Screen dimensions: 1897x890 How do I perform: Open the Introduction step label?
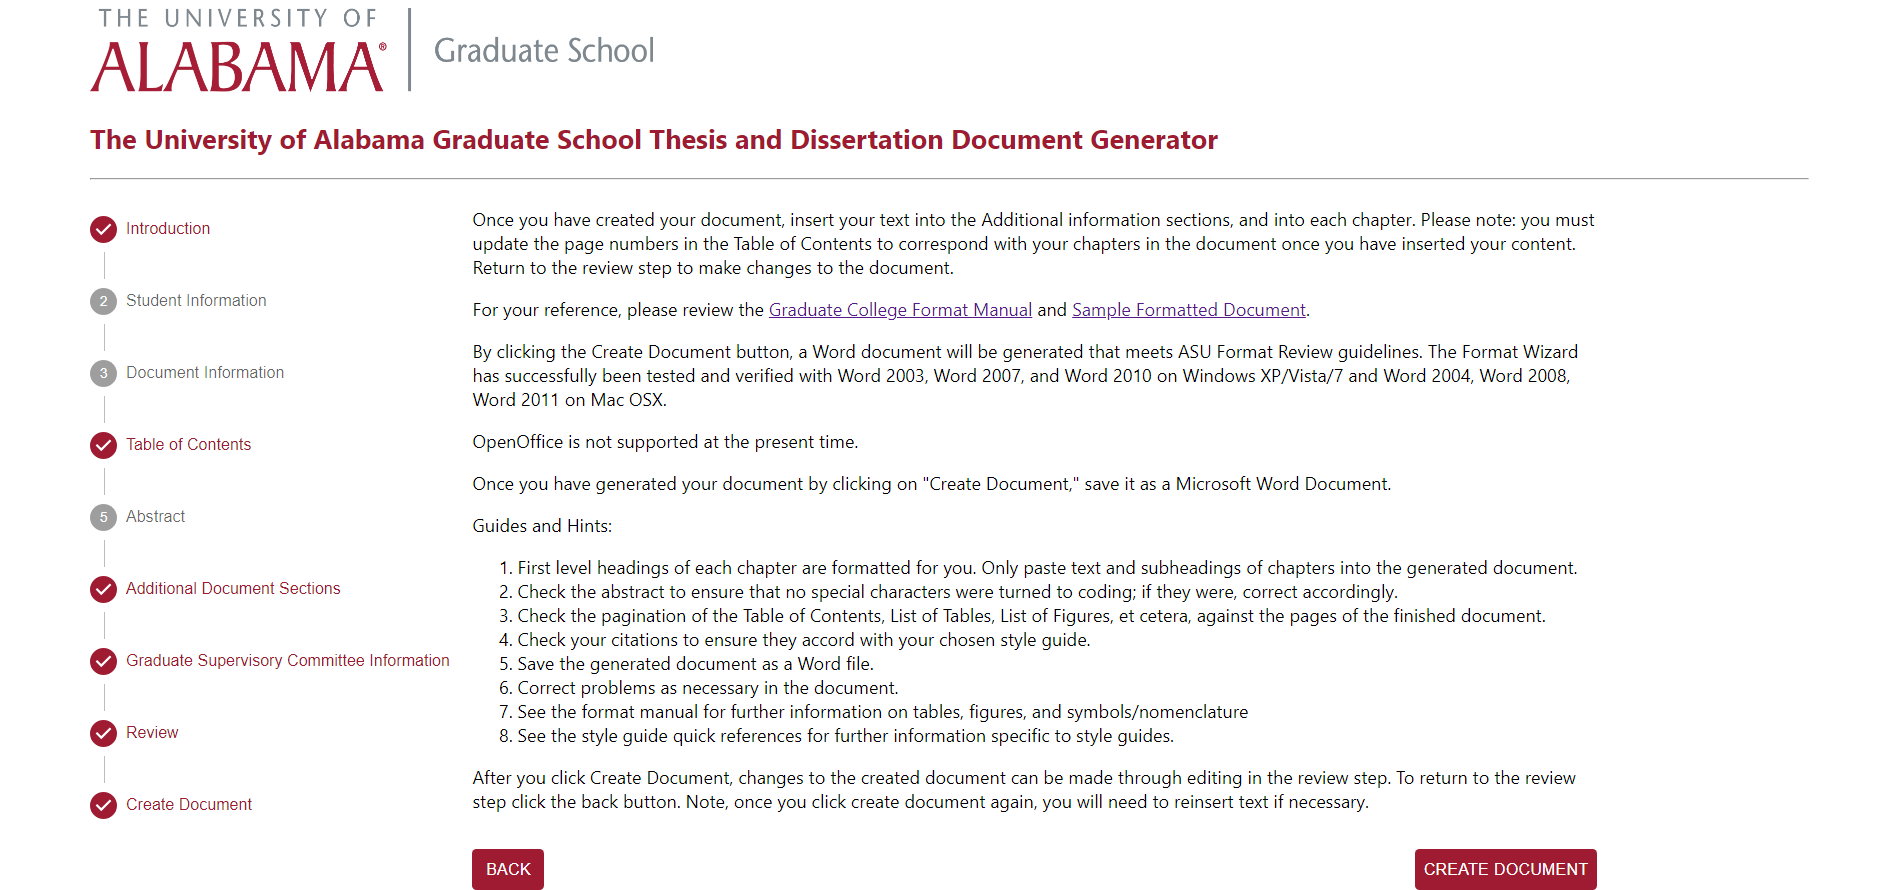[x=168, y=229]
